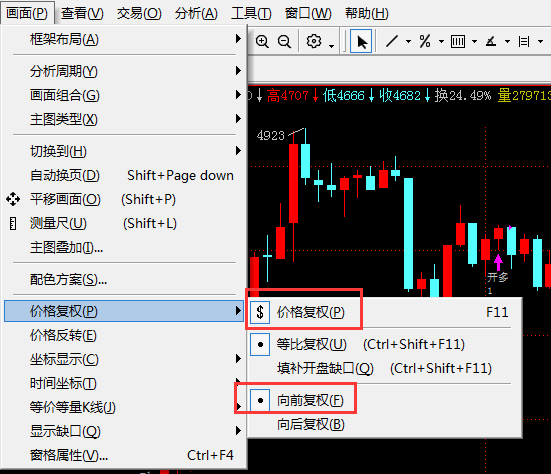Open dropdown arrow next to angle tool
Screen dimensions: 551x474
coord(507,41)
